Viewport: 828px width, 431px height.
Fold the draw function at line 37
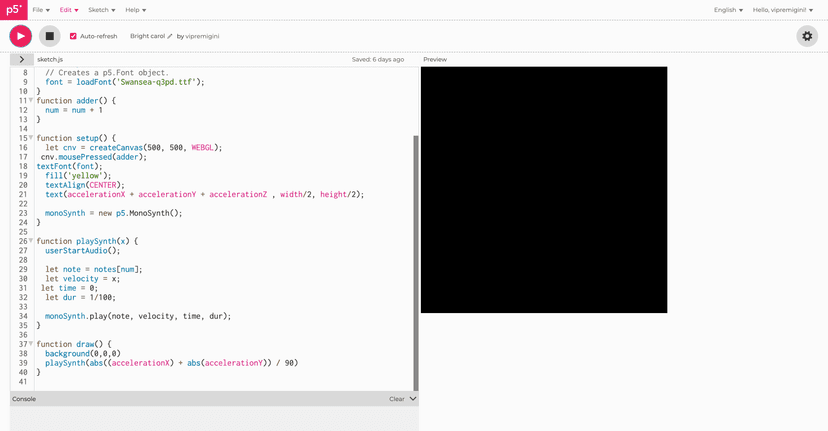(31, 345)
